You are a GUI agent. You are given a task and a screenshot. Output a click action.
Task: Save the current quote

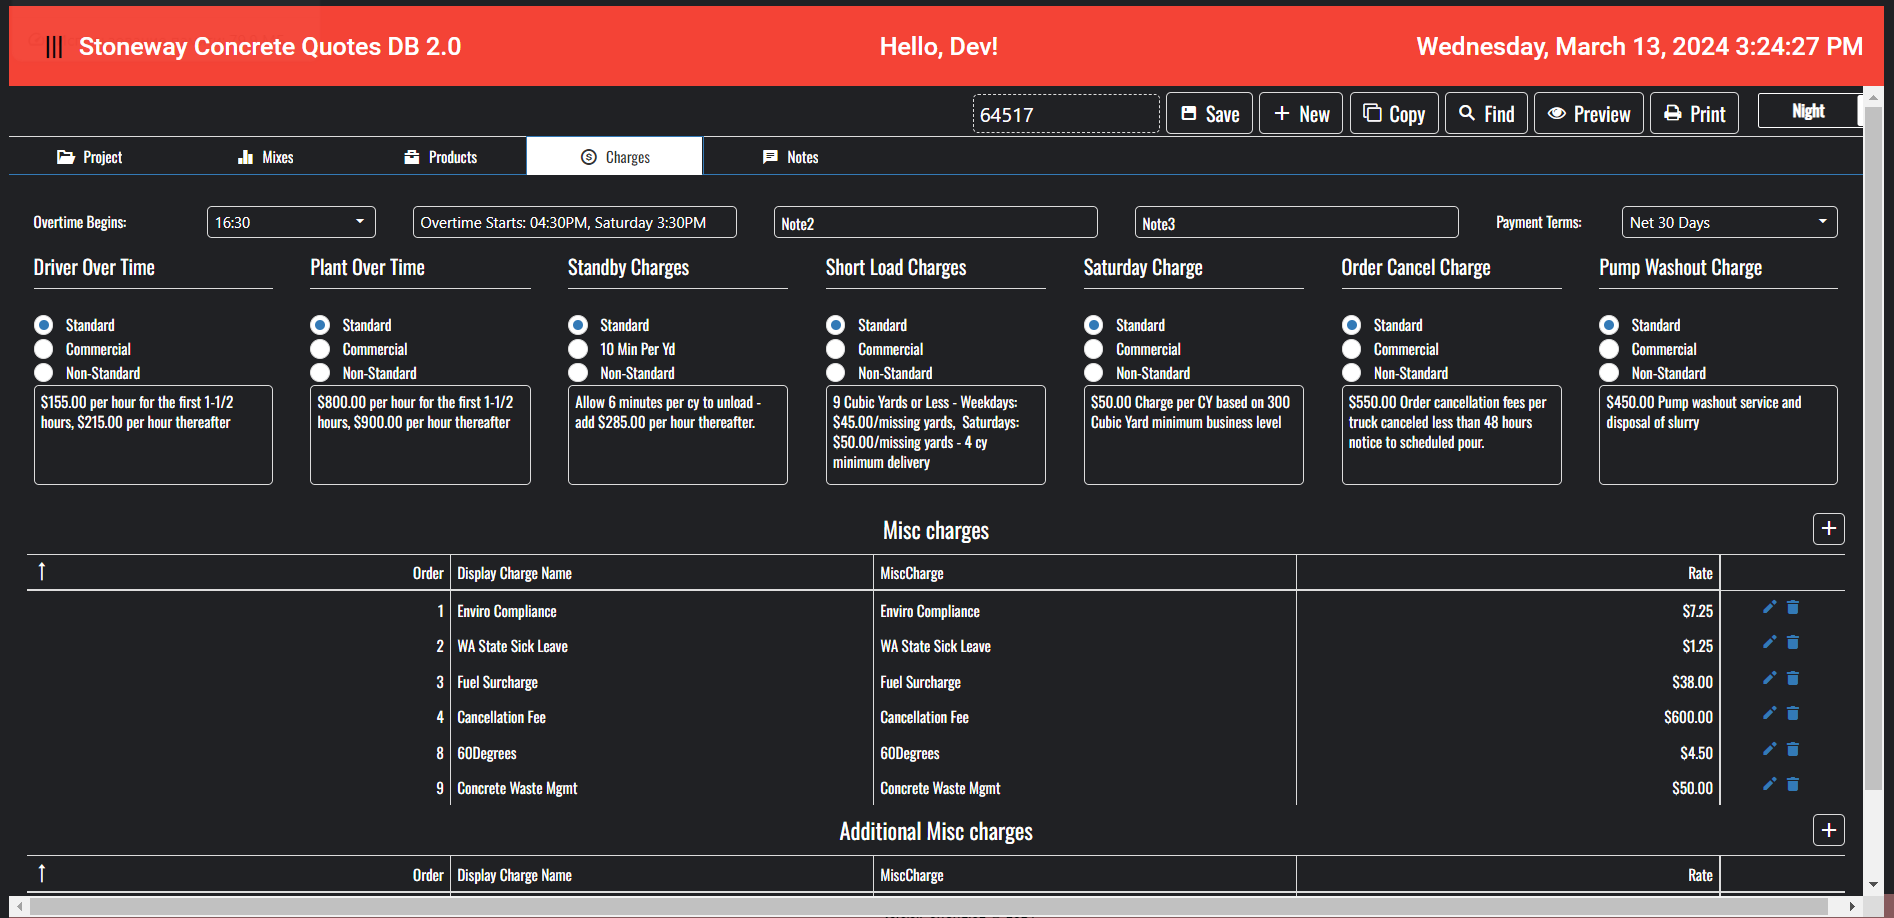coord(1210,114)
